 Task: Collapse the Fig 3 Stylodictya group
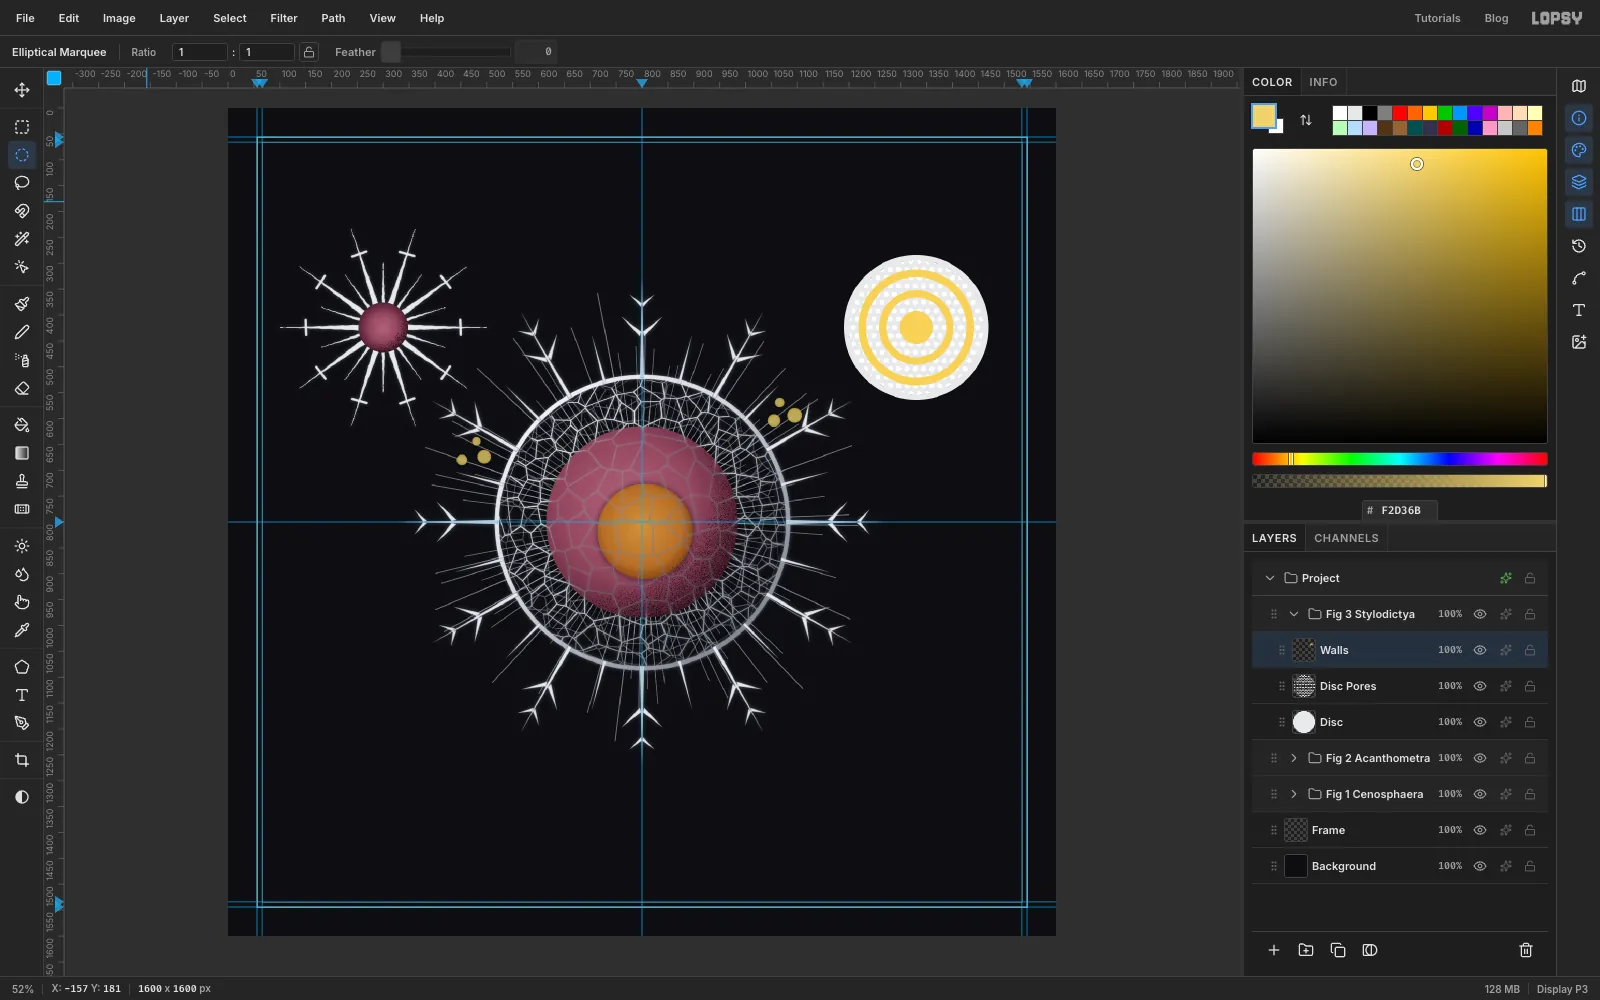(1294, 614)
